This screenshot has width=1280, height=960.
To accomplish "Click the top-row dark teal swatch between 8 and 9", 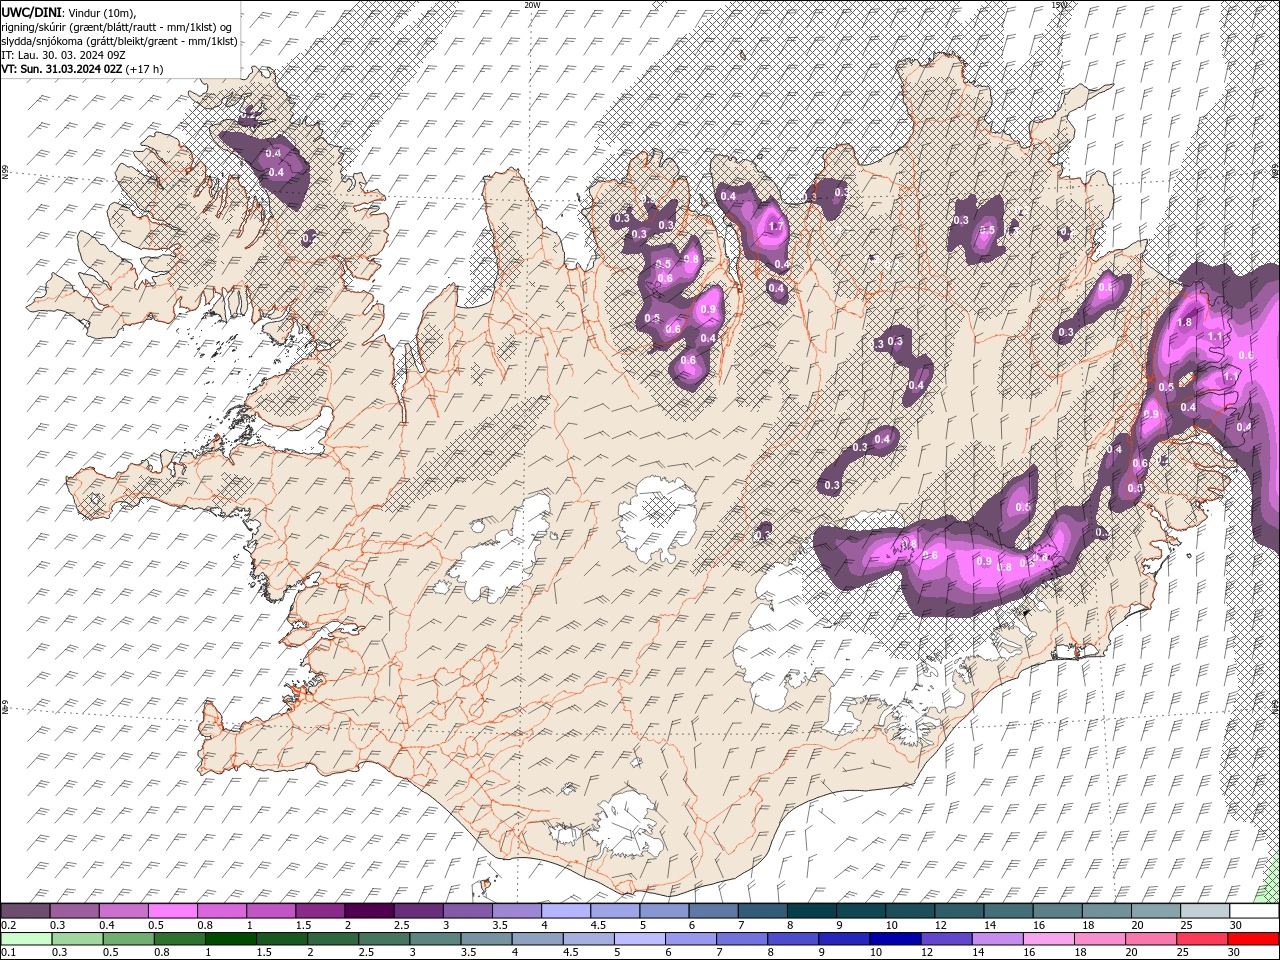I will point(812,911).
